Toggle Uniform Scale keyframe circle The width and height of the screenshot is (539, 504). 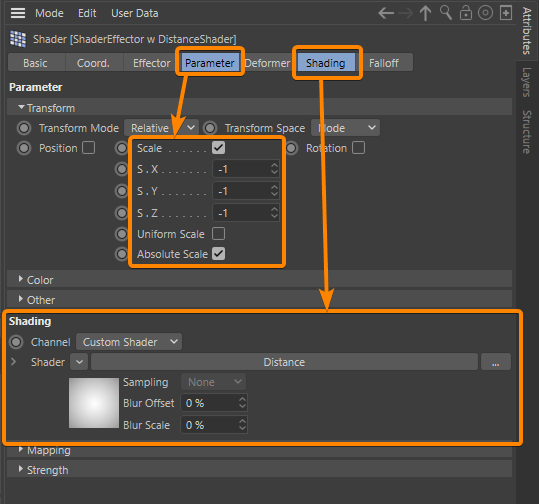click(x=122, y=234)
